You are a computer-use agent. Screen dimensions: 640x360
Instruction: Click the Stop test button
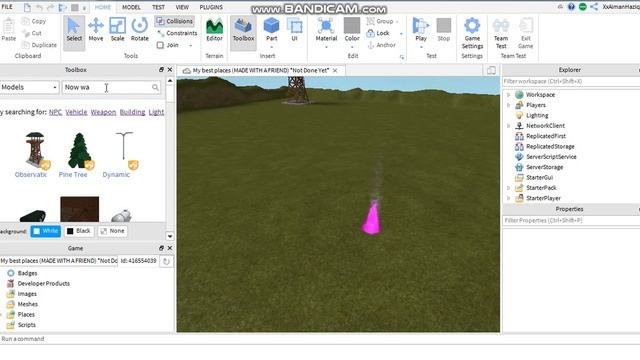tap(443, 30)
